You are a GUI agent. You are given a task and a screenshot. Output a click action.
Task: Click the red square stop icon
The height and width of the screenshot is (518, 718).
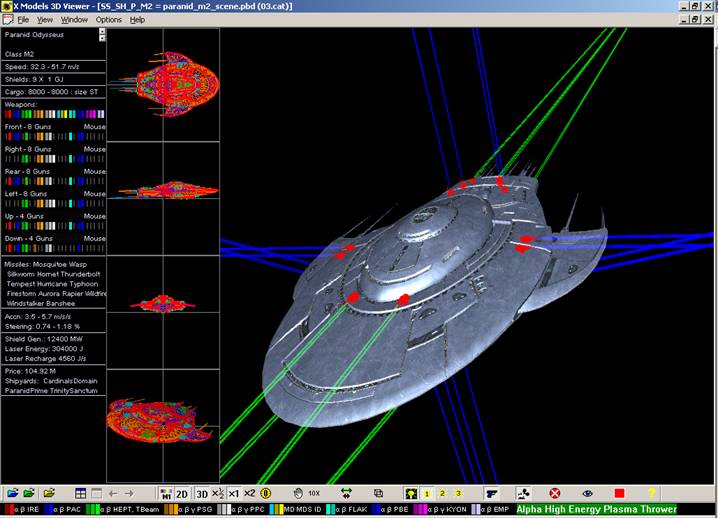[x=619, y=493]
